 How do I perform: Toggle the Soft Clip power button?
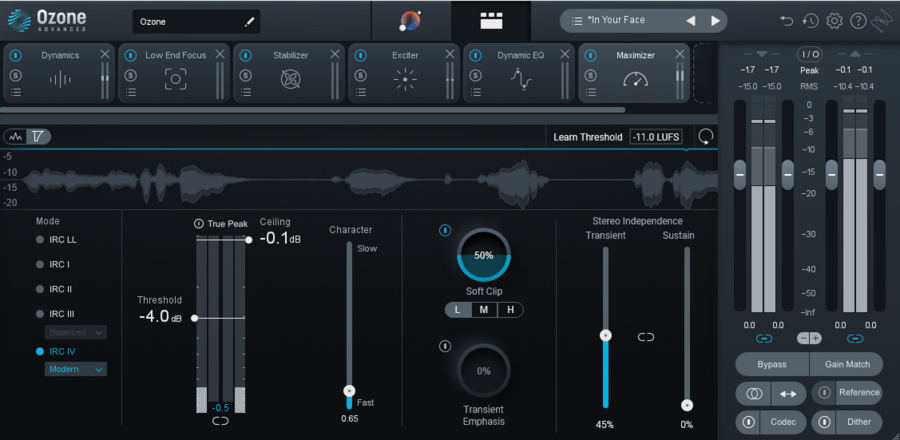coord(444,230)
